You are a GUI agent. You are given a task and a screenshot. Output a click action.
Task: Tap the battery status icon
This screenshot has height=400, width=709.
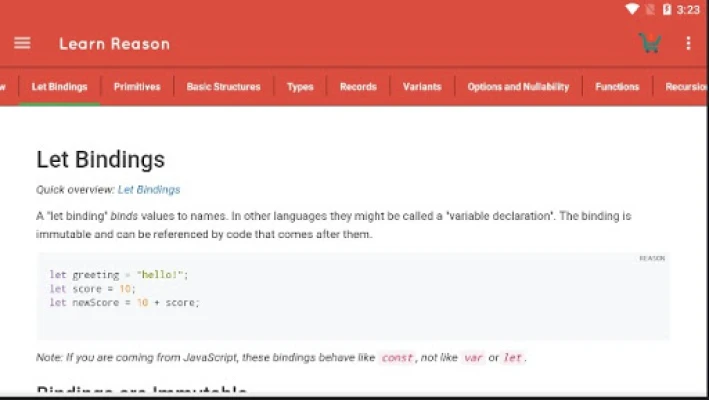click(667, 9)
